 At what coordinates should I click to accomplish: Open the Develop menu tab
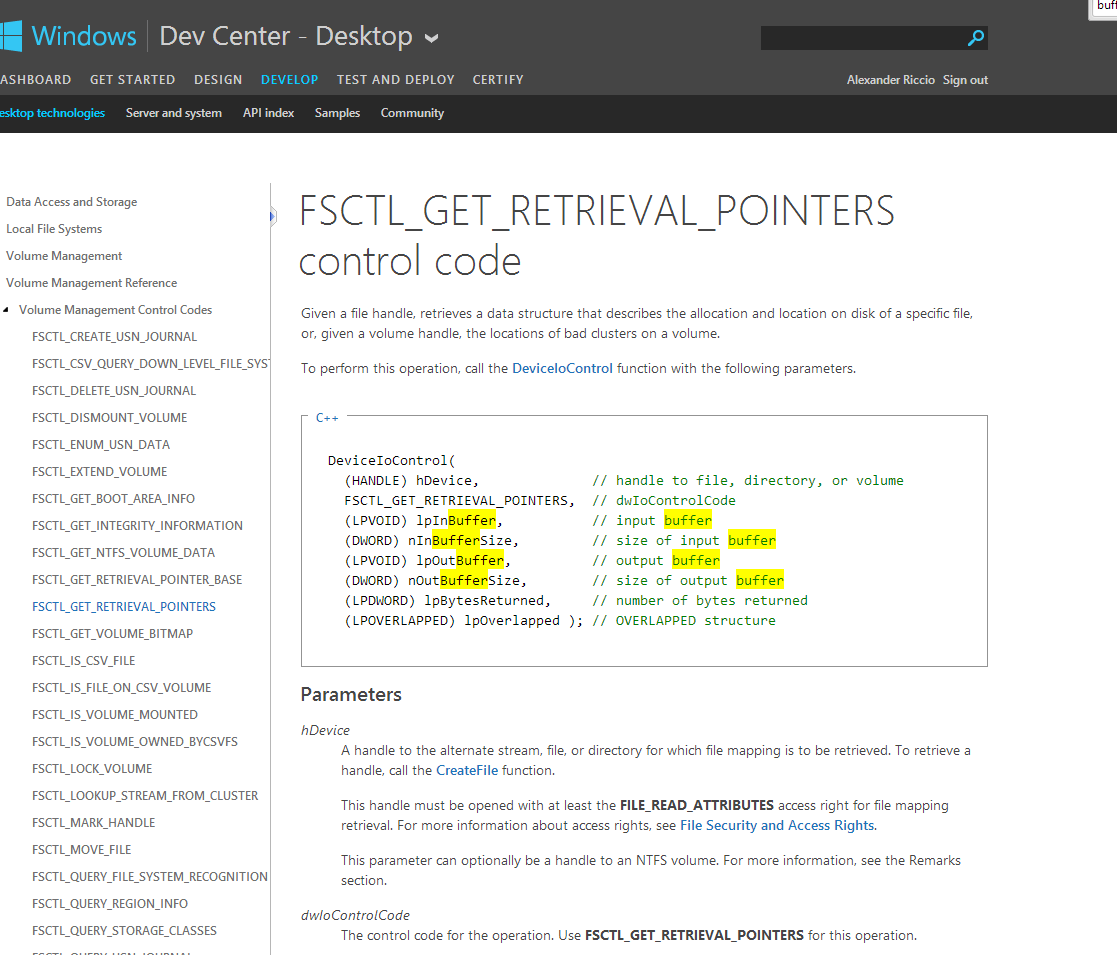coord(289,80)
